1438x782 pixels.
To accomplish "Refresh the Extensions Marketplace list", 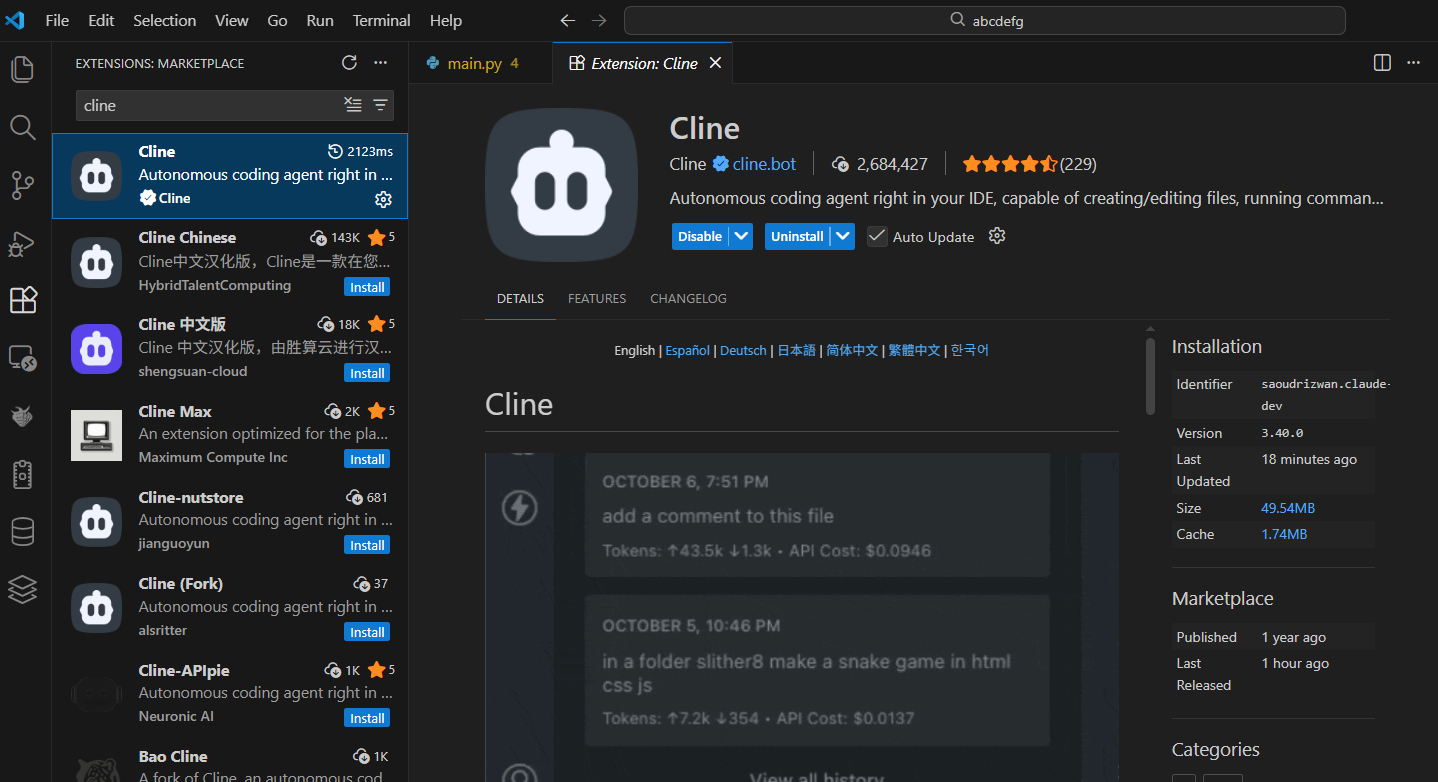I will [349, 63].
